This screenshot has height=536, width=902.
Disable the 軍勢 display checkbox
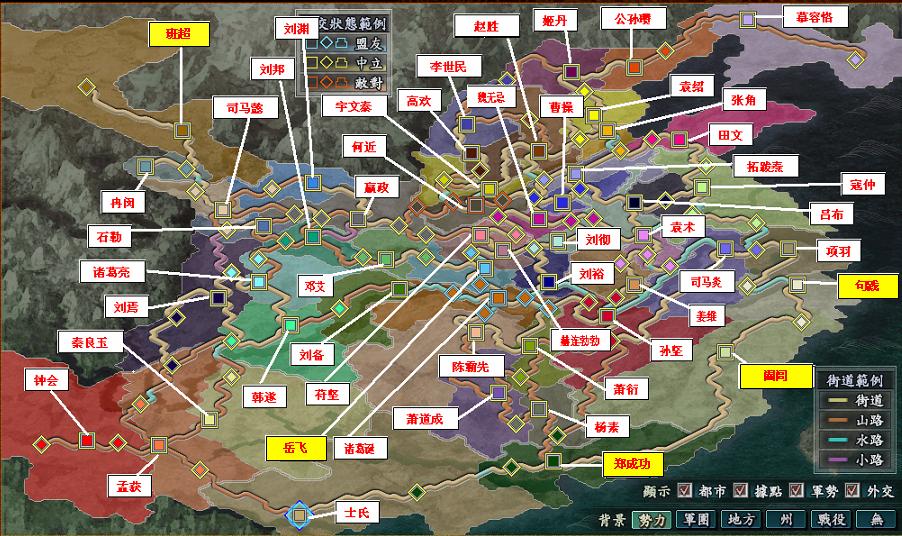(x=797, y=491)
